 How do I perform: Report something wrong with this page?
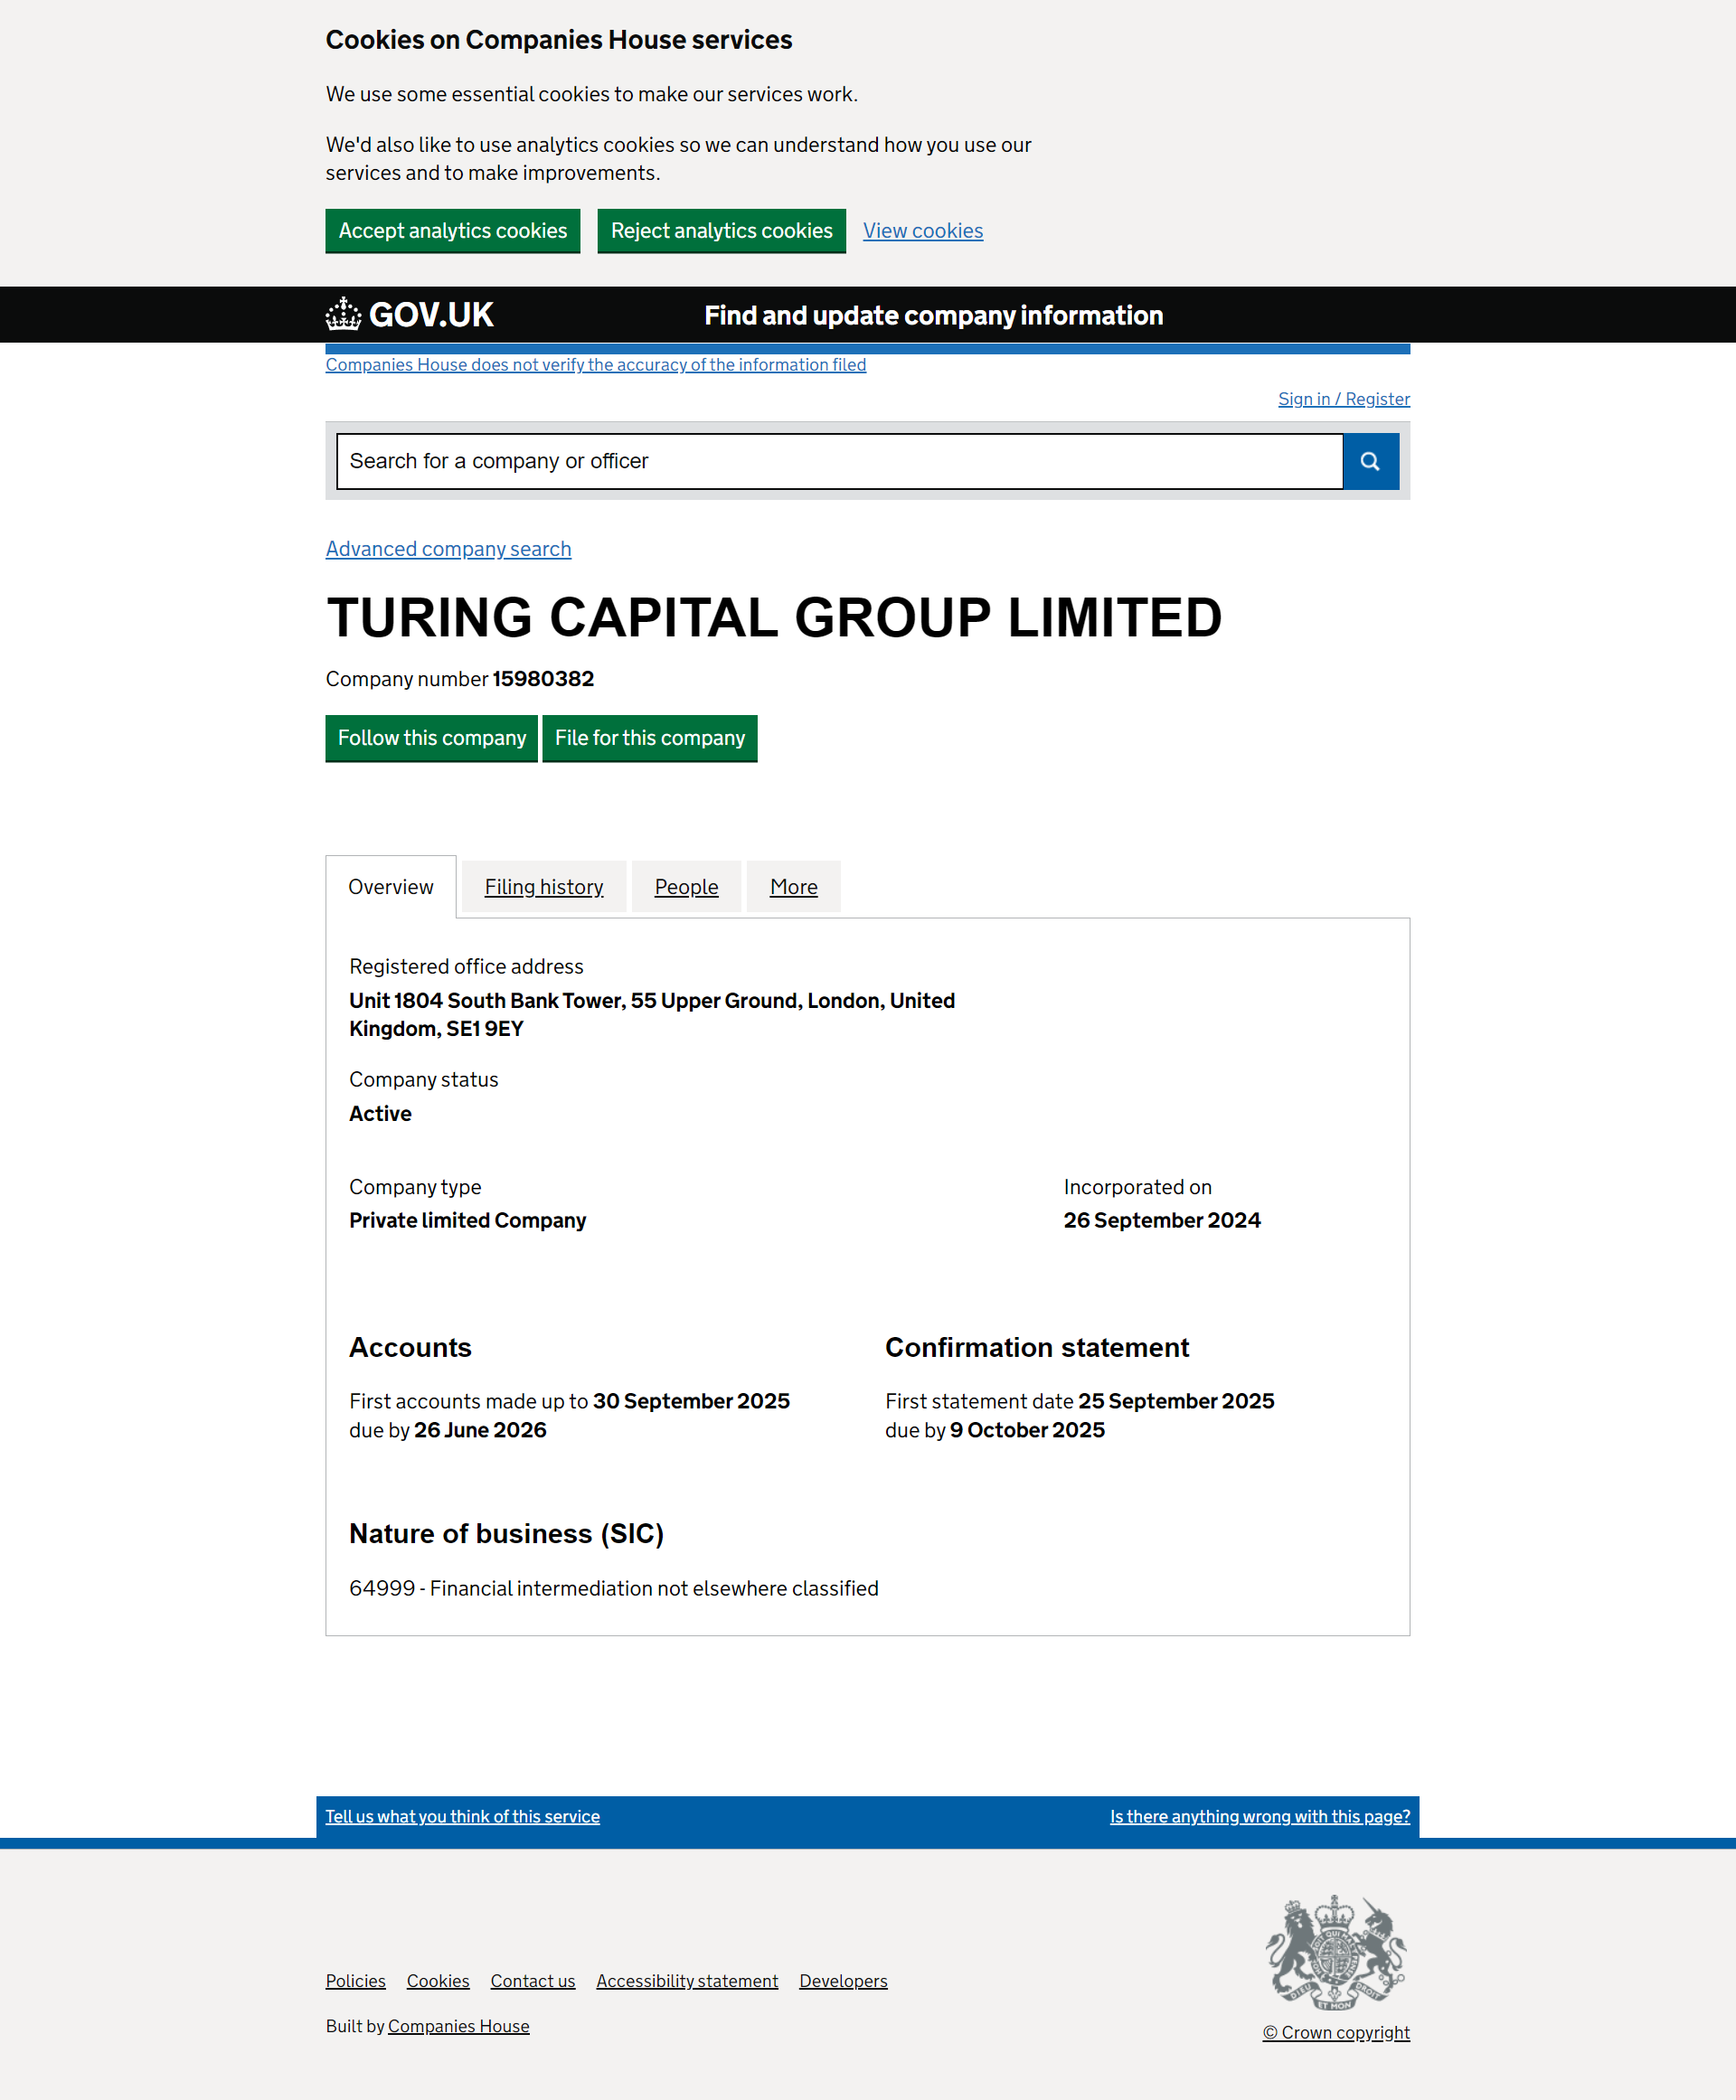click(1260, 1816)
